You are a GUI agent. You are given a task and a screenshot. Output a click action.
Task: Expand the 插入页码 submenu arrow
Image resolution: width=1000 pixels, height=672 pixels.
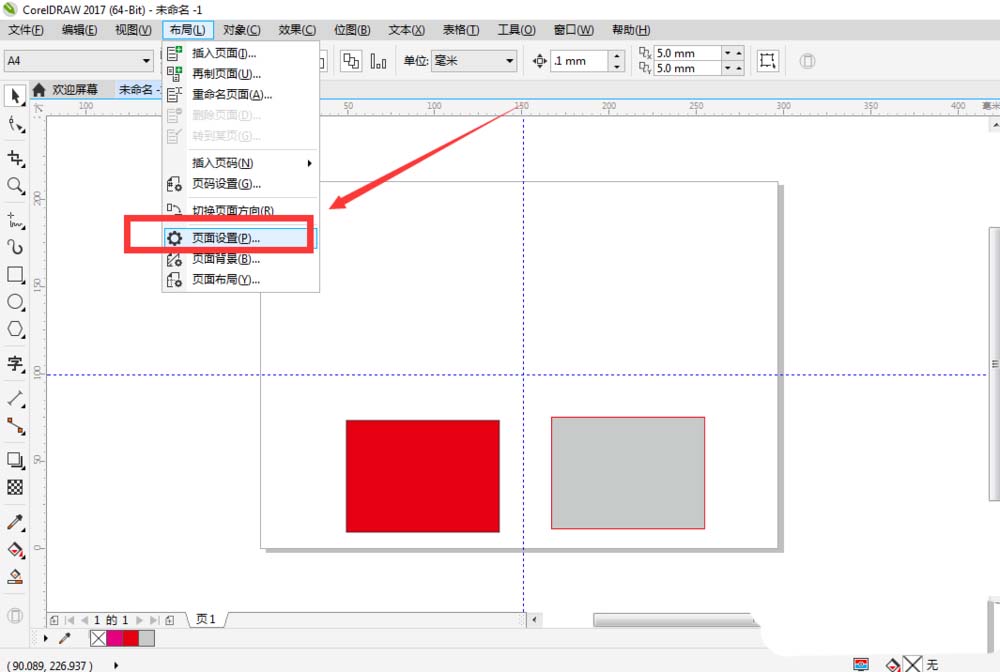[309, 163]
